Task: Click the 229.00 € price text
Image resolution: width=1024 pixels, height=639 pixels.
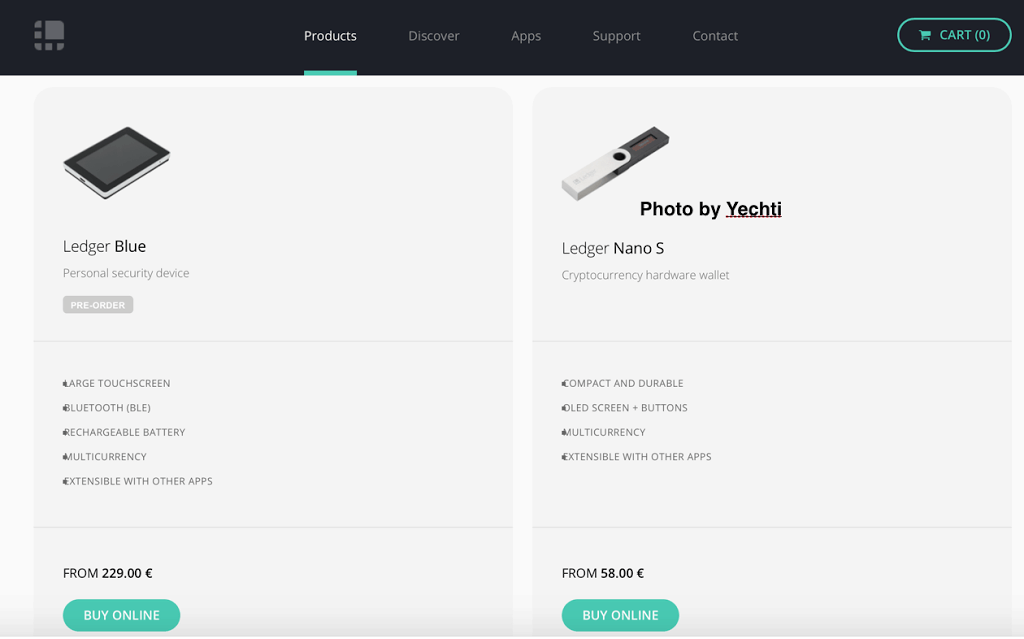Action: tap(127, 574)
